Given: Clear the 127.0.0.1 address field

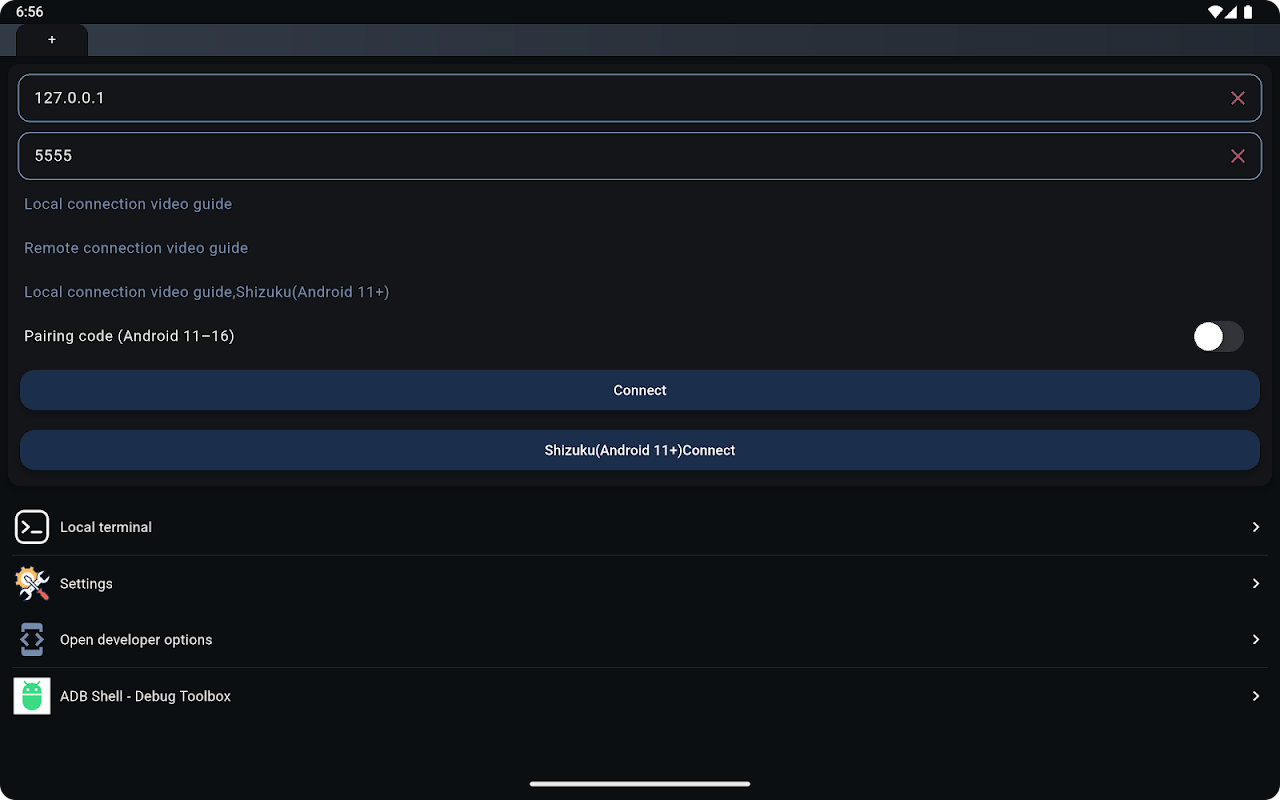Looking at the screenshot, I should [x=1237, y=98].
